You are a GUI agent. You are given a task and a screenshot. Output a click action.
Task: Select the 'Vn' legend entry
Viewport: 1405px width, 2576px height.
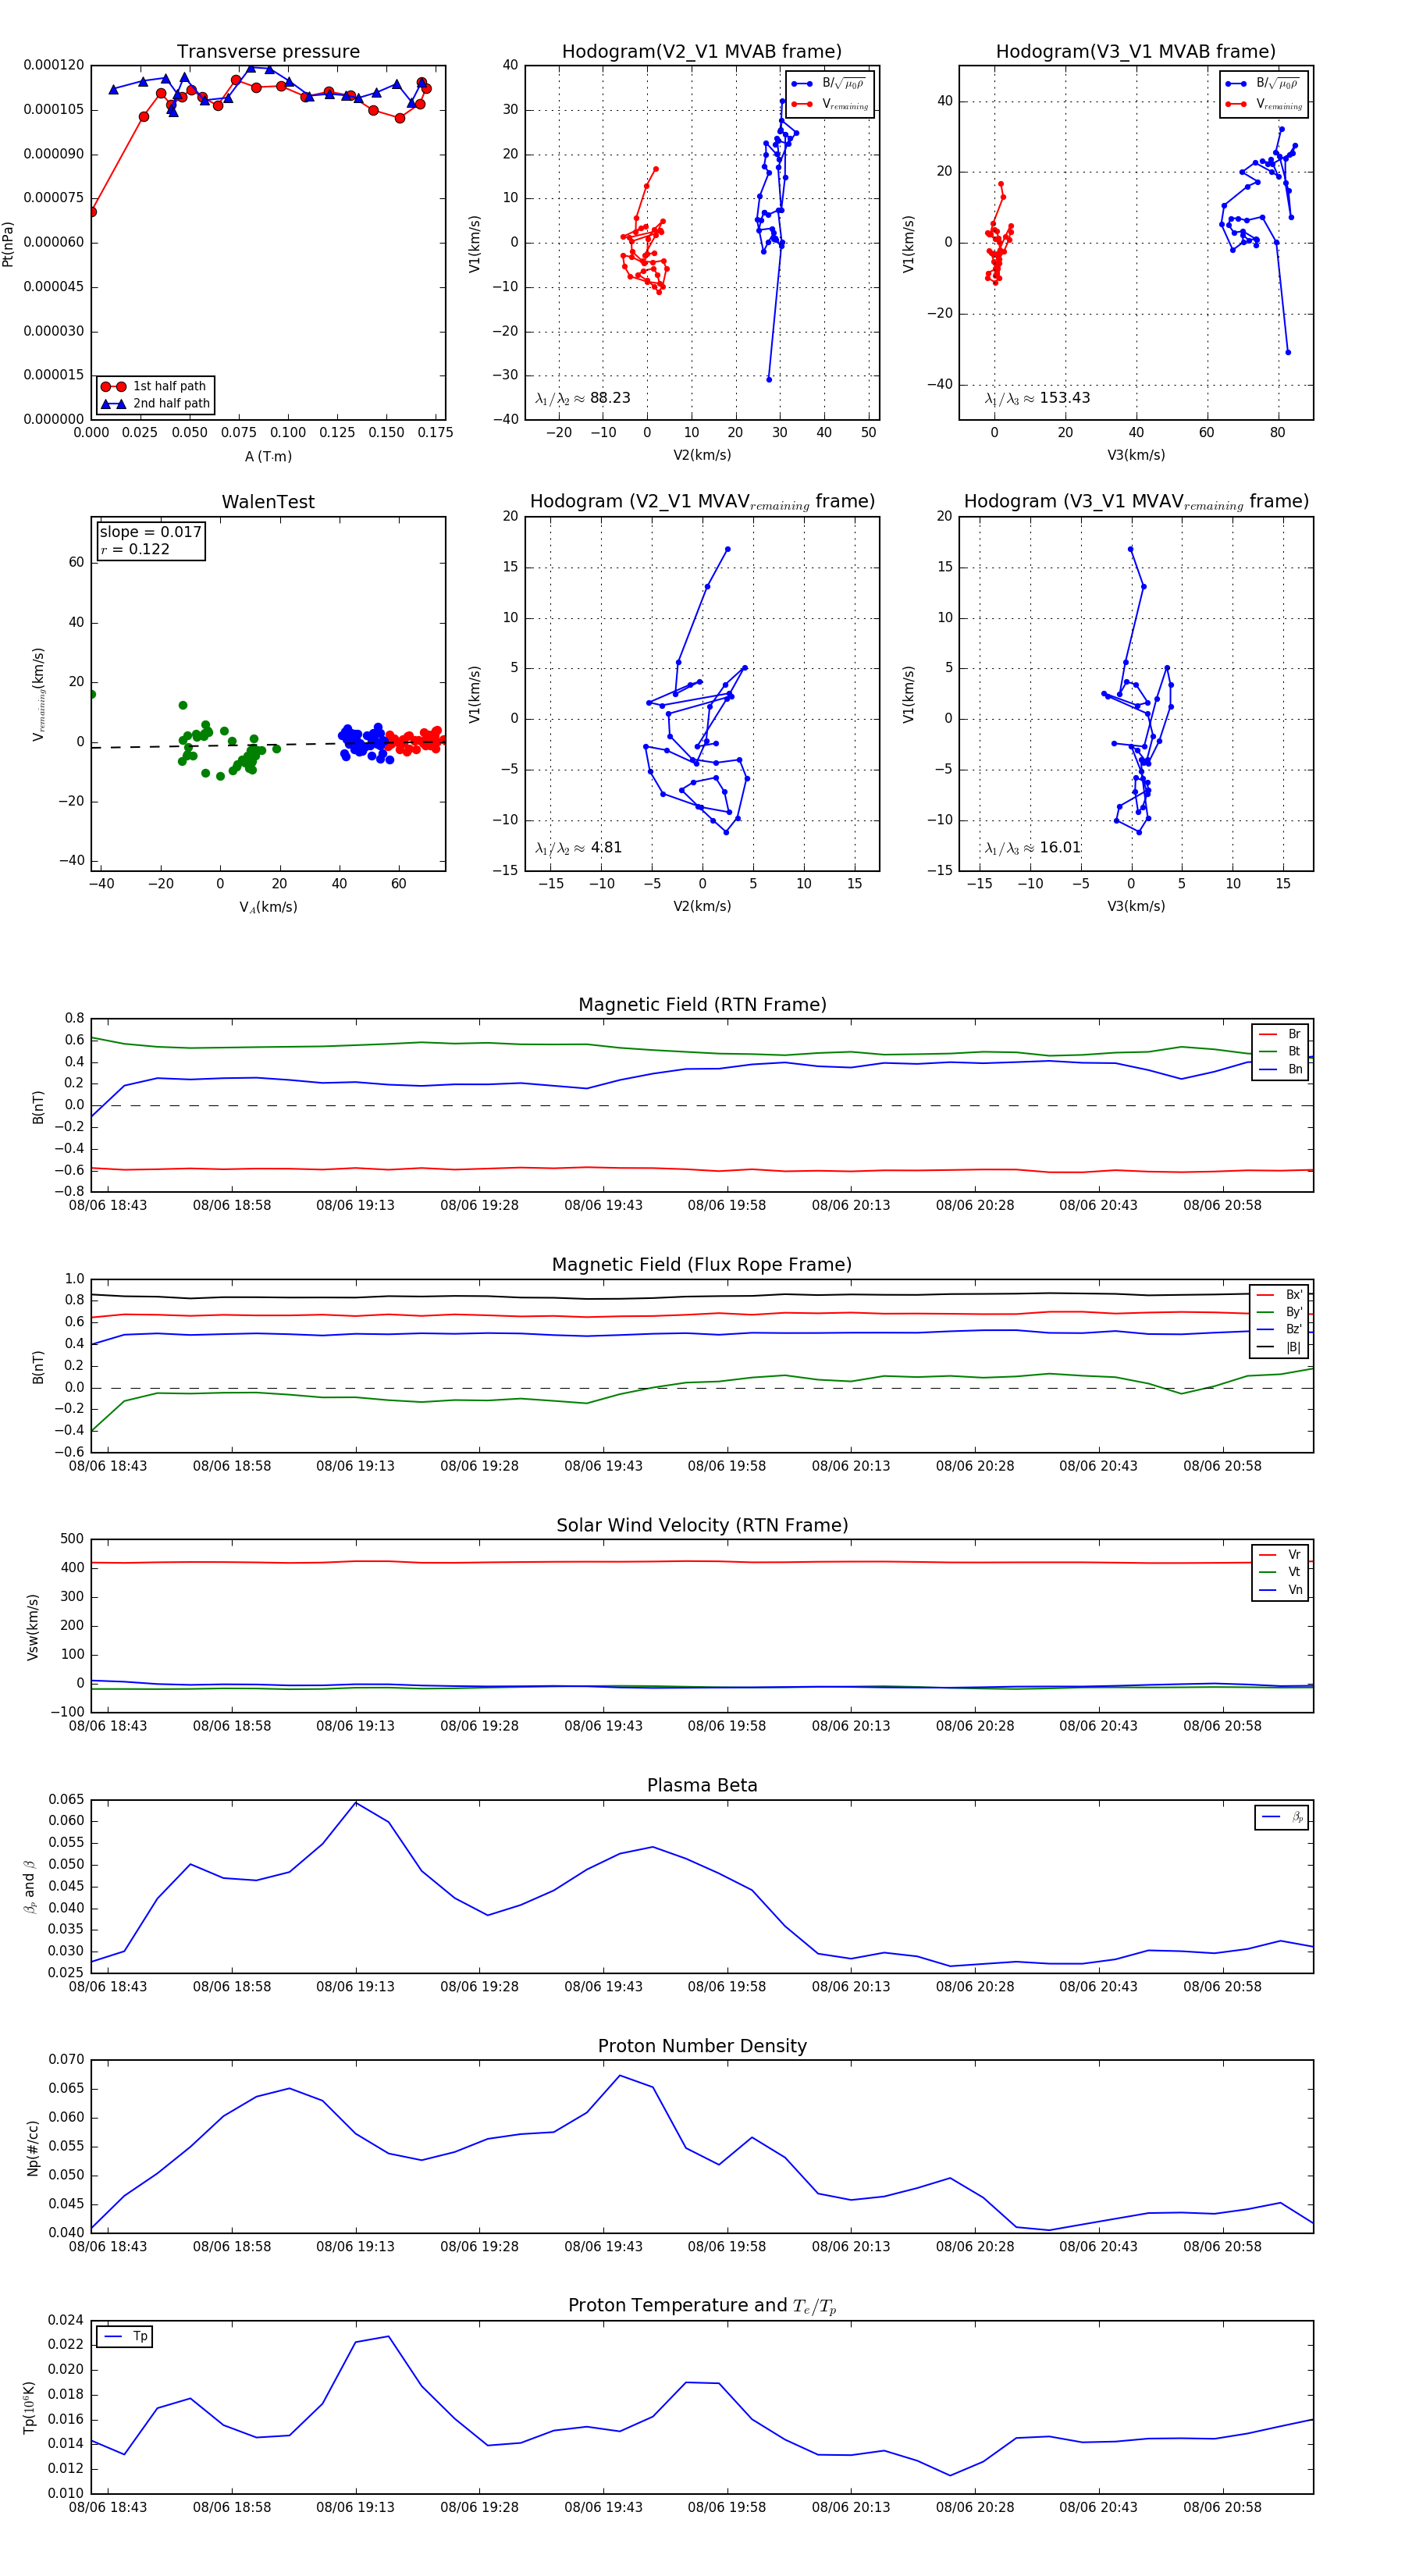point(1280,1590)
